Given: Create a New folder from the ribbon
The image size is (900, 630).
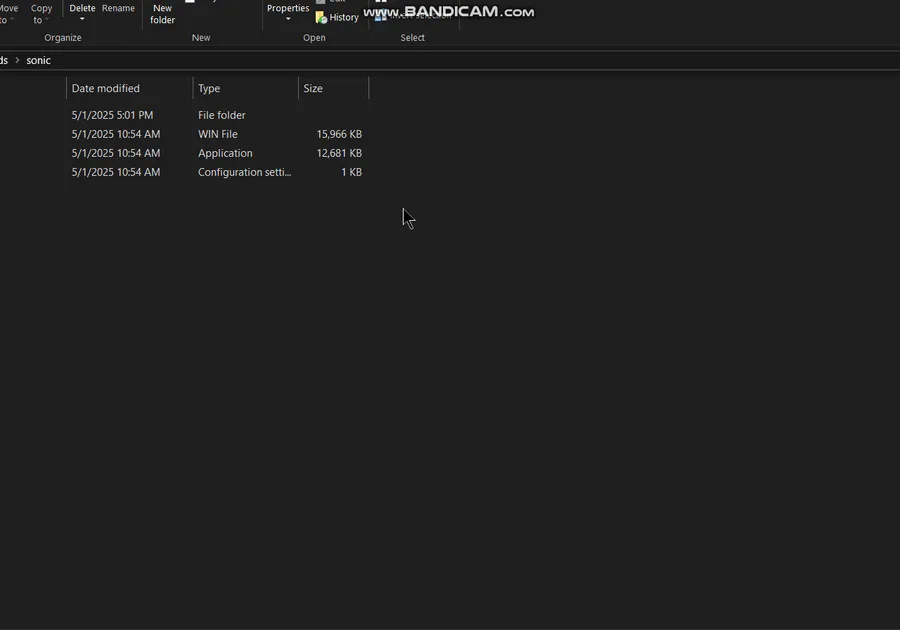Looking at the screenshot, I should pos(162,14).
